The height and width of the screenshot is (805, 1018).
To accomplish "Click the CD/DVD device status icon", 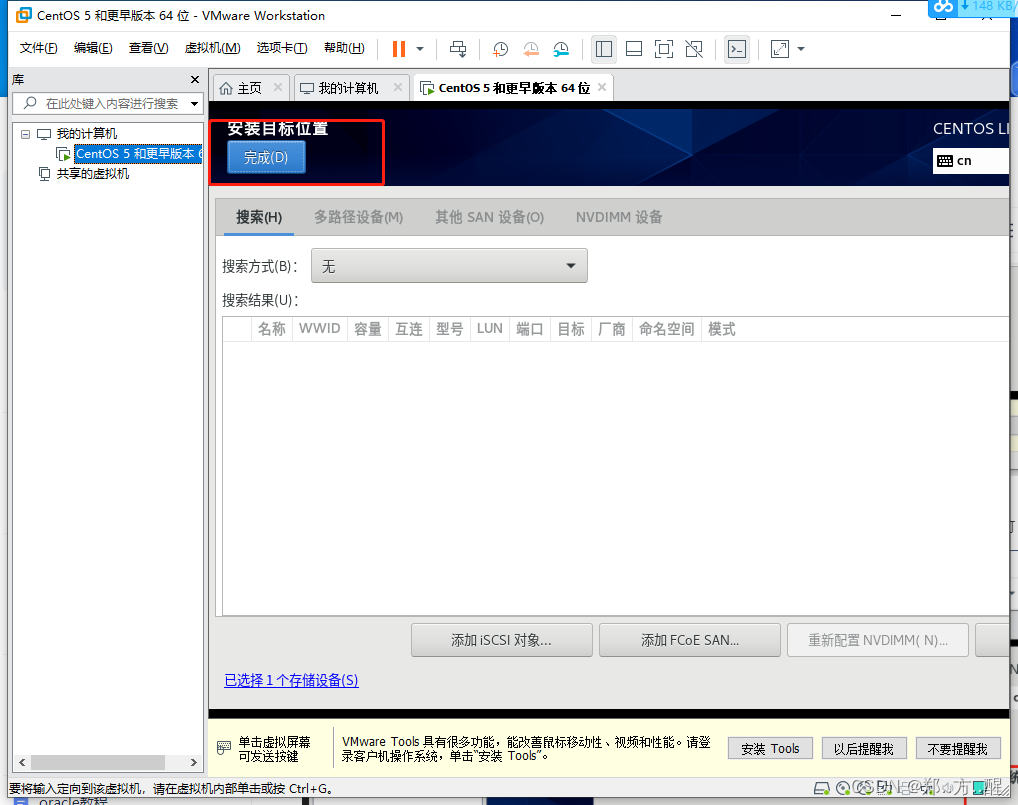I will point(845,789).
